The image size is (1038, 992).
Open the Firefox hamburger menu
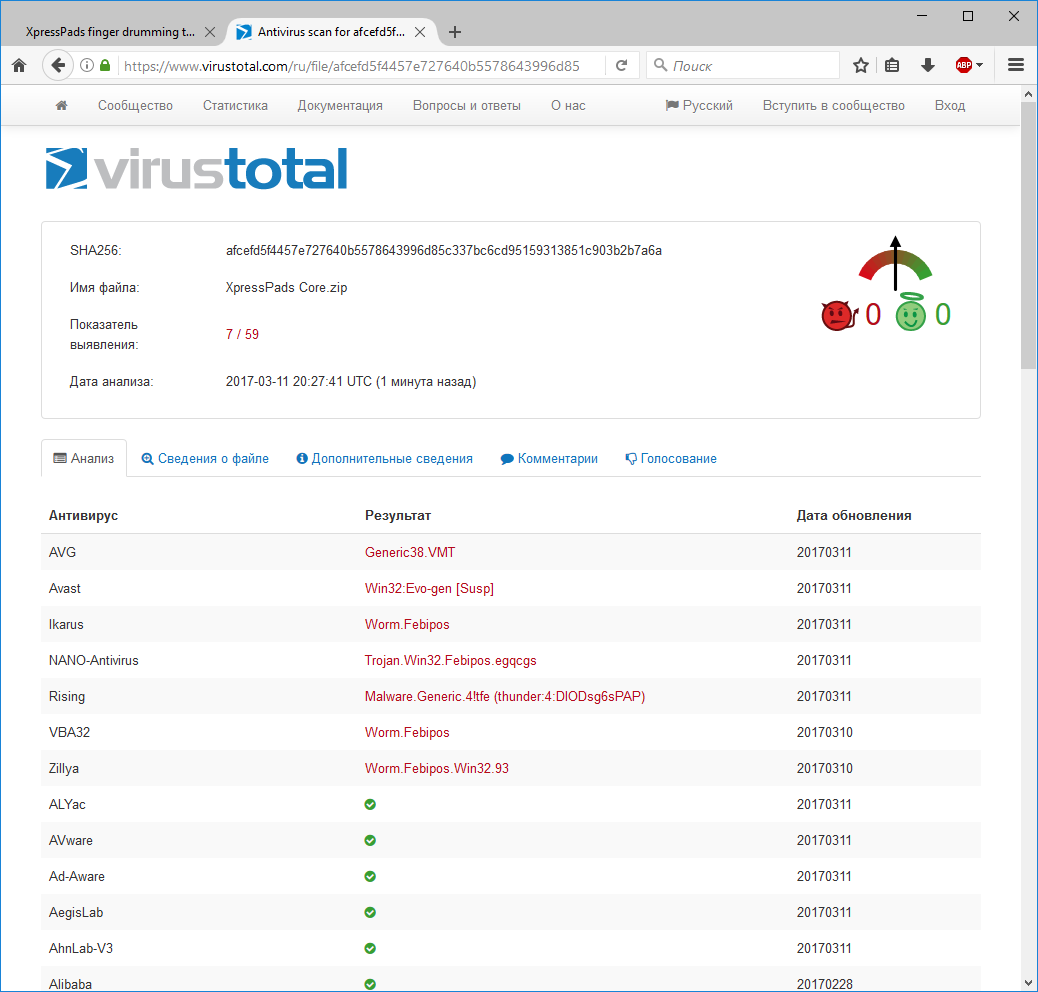click(x=1016, y=66)
